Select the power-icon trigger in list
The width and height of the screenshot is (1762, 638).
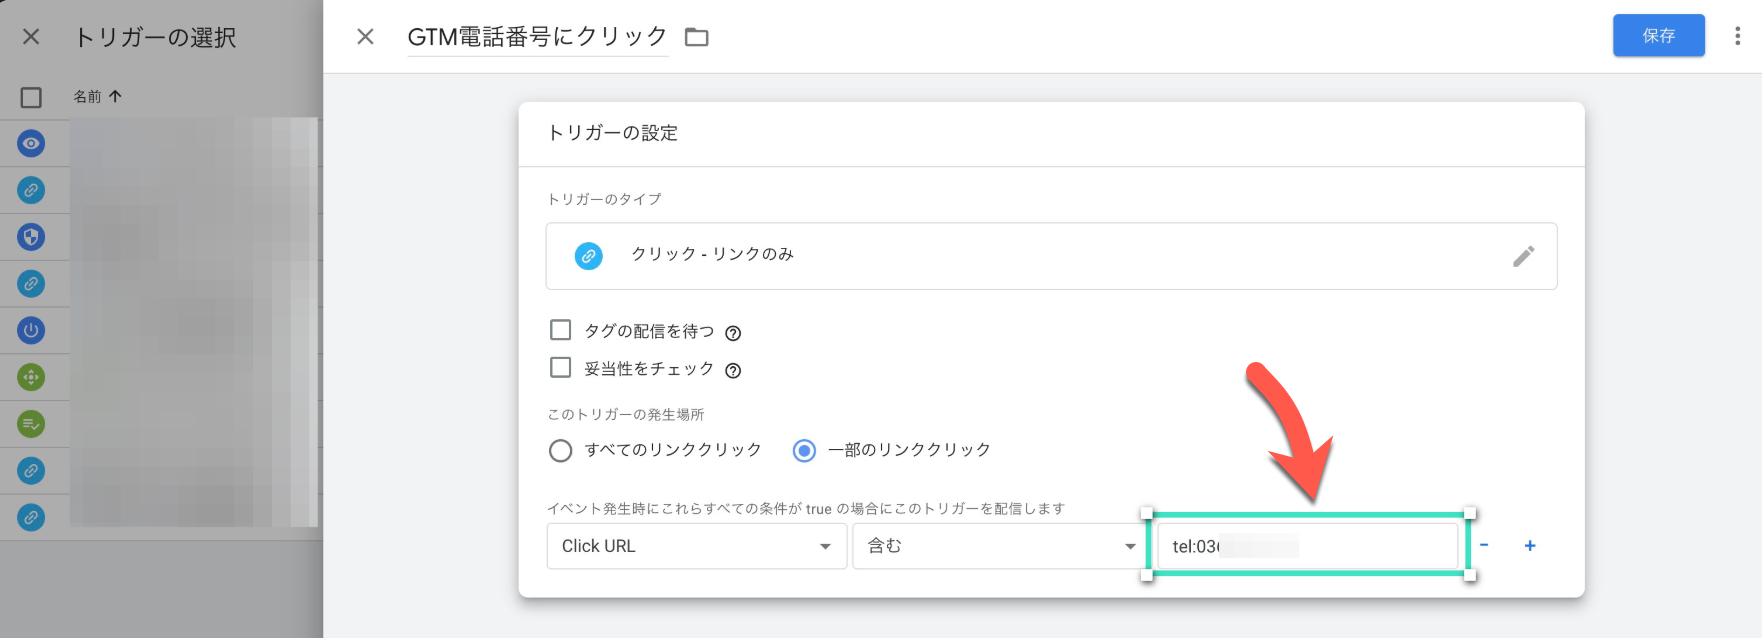pyautogui.click(x=31, y=330)
